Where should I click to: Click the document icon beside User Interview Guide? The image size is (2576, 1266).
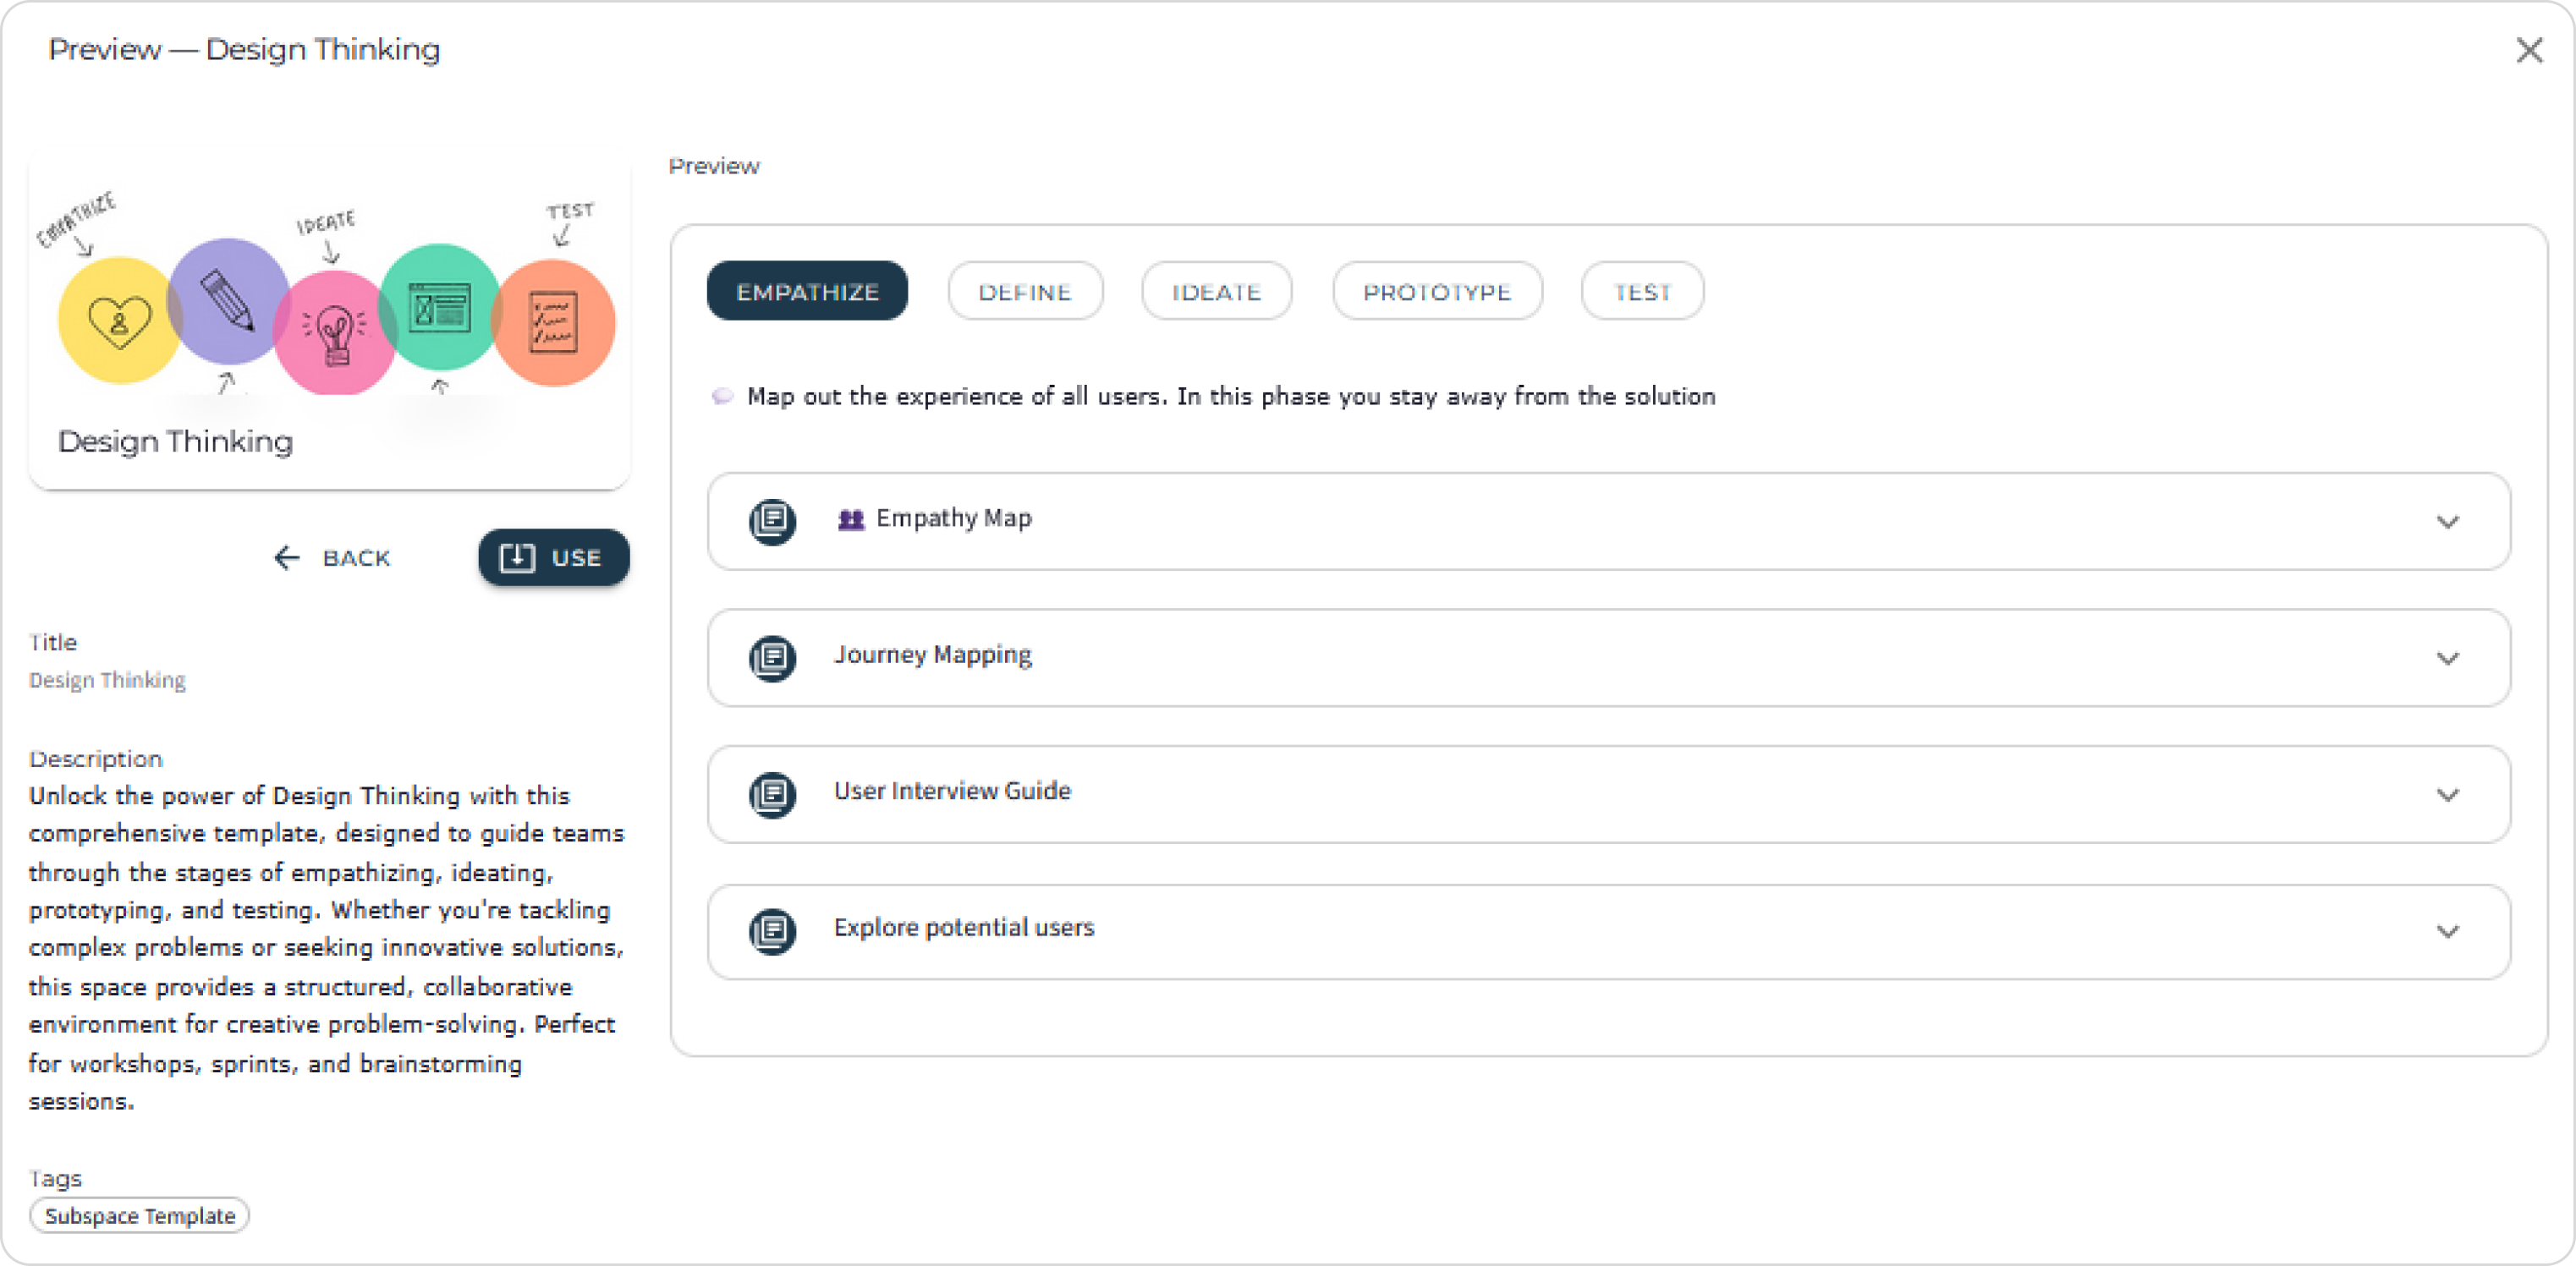coord(772,794)
